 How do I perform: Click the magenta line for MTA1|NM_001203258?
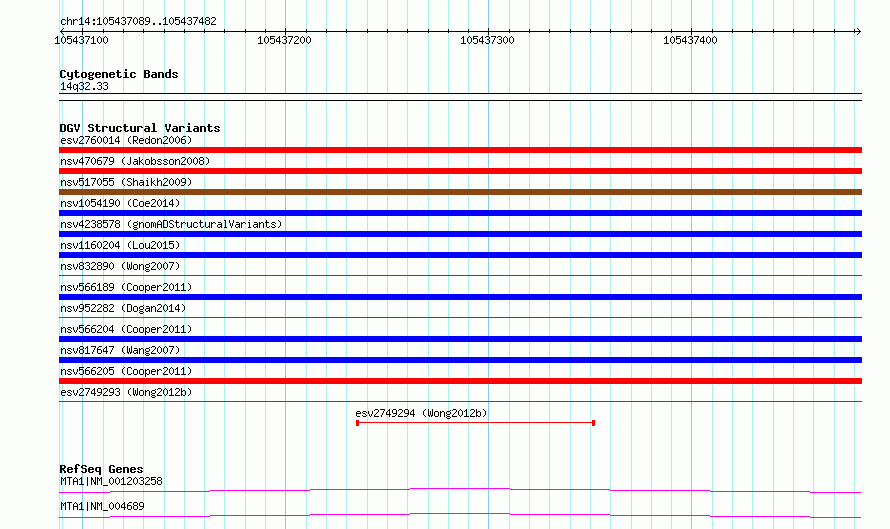click(460, 490)
